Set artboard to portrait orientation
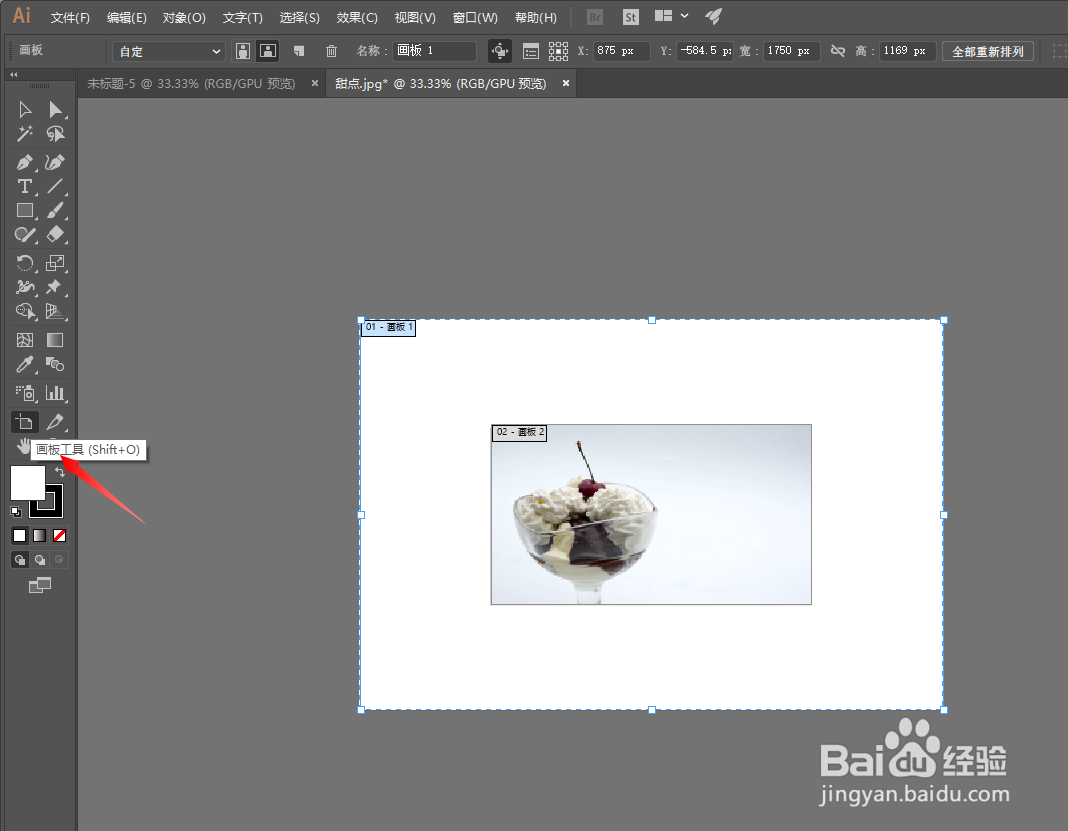The image size is (1068, 831). (243, 50)
